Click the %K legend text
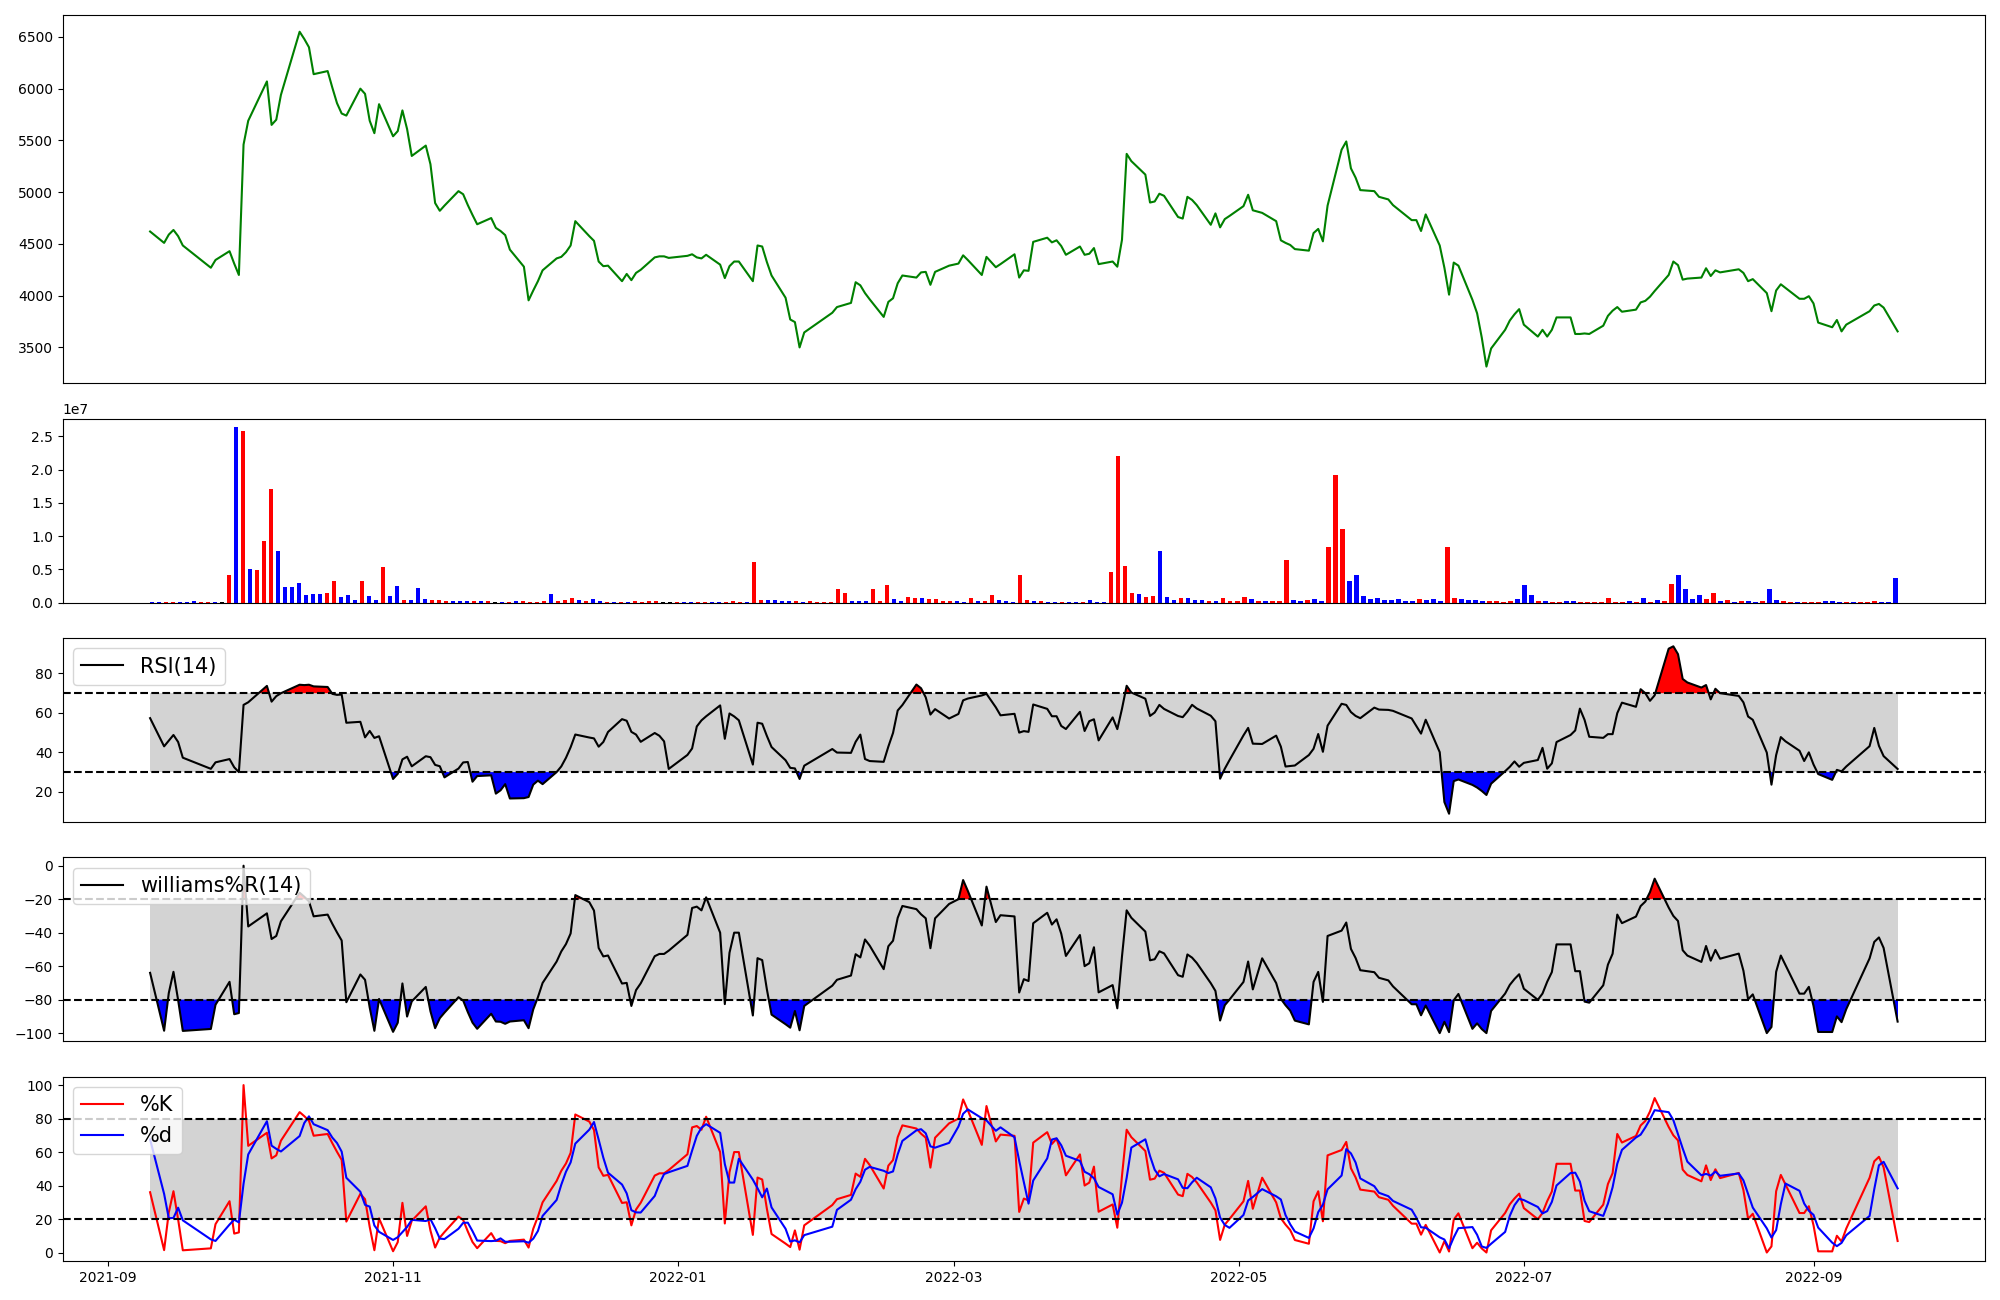Viewport: 2000px width, 1300px height. pos(156,1104)
